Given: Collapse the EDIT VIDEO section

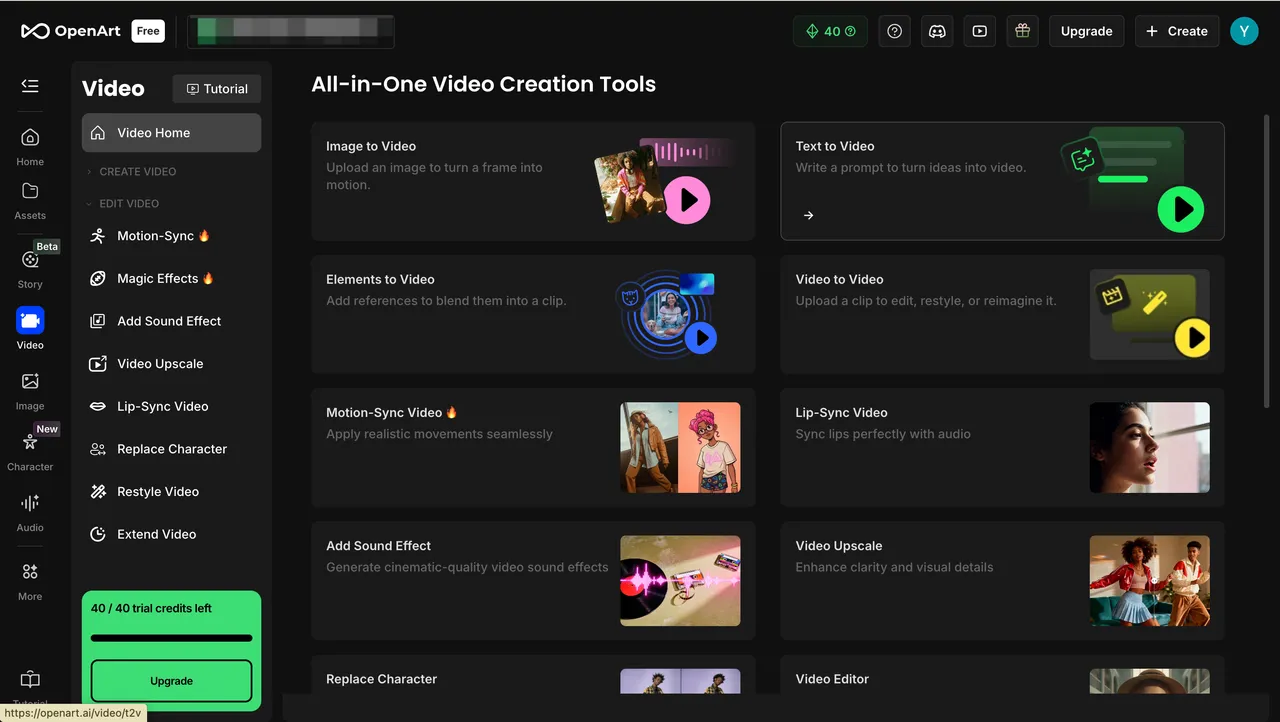Looking at the screenshot, I should (x=128, y=204).
